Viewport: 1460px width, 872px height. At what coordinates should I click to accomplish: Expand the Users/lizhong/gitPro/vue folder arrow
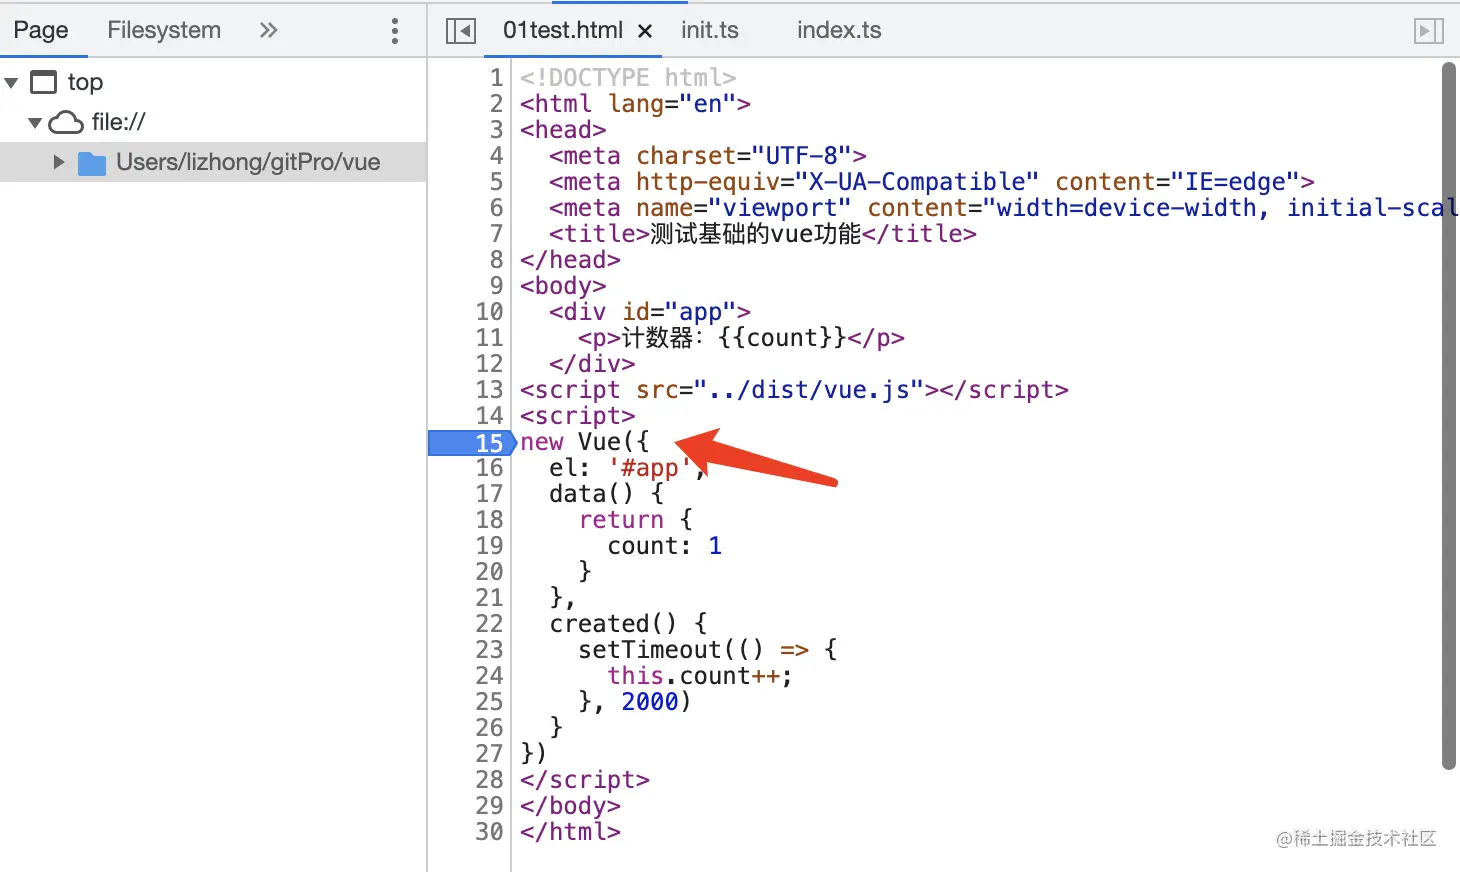tap(59, 162)
